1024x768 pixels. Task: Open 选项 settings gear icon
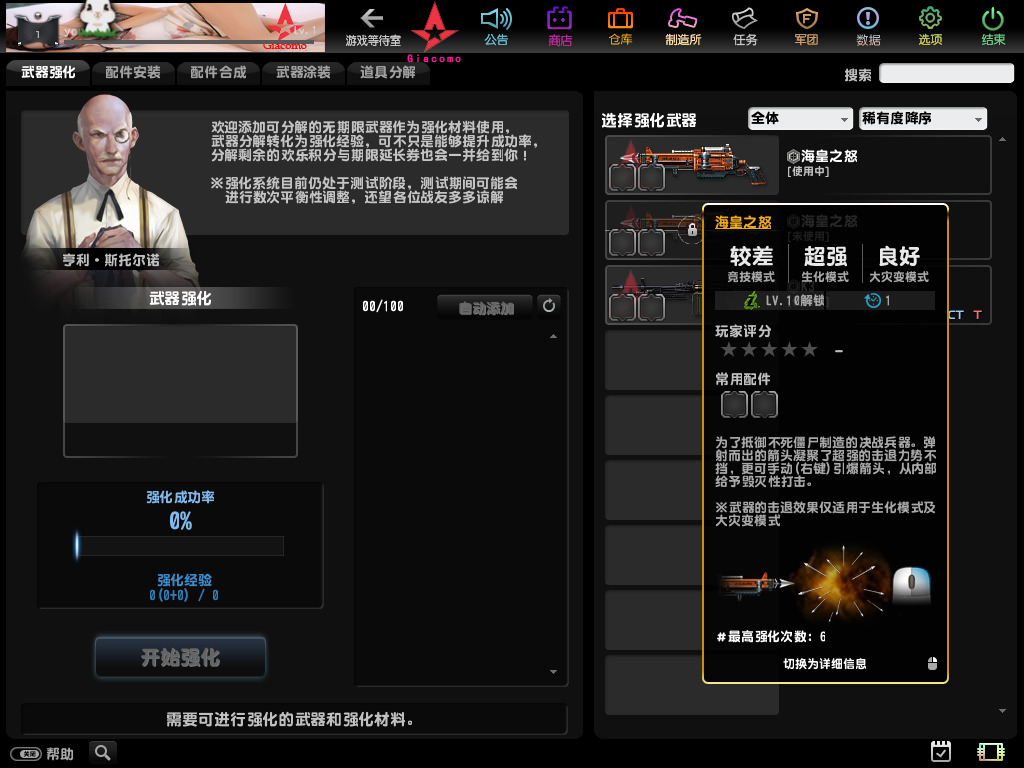point(930,26)
